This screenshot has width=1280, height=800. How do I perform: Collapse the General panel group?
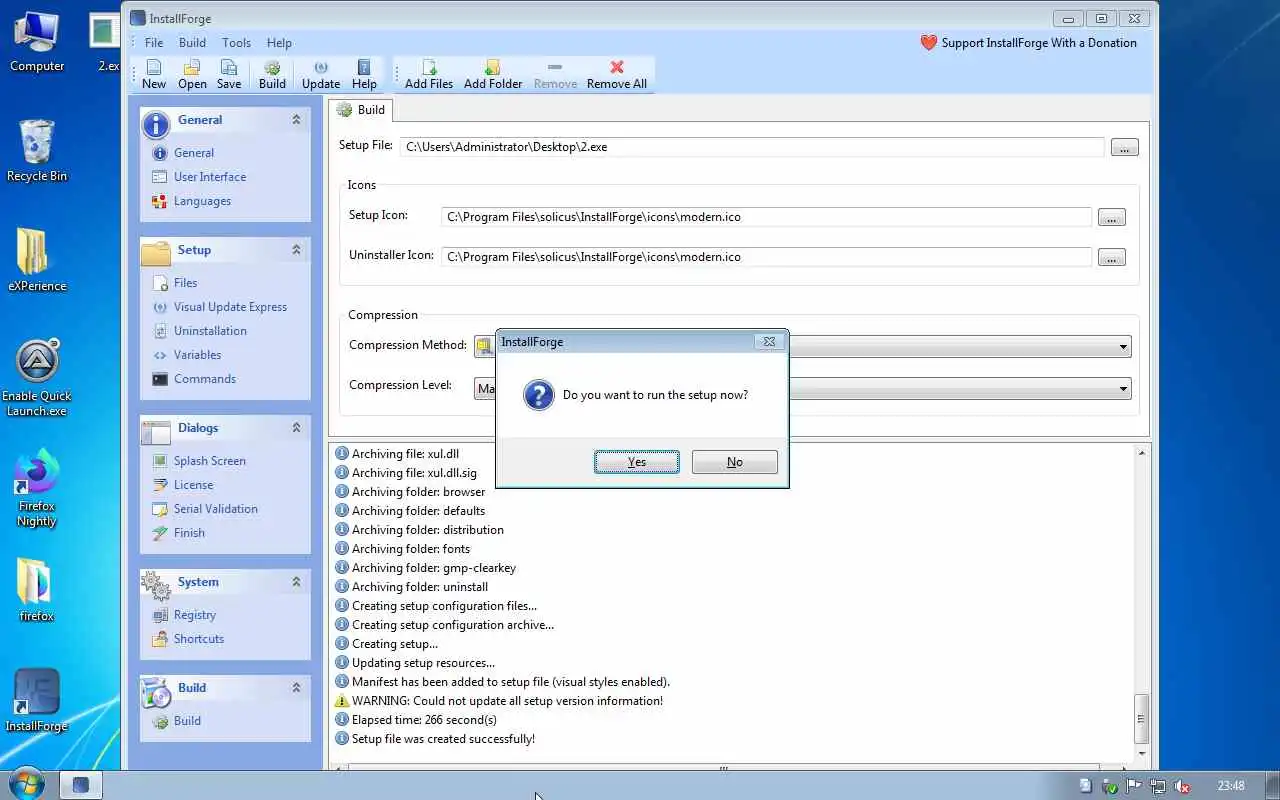pyautogui.click(x=296, y=120)
